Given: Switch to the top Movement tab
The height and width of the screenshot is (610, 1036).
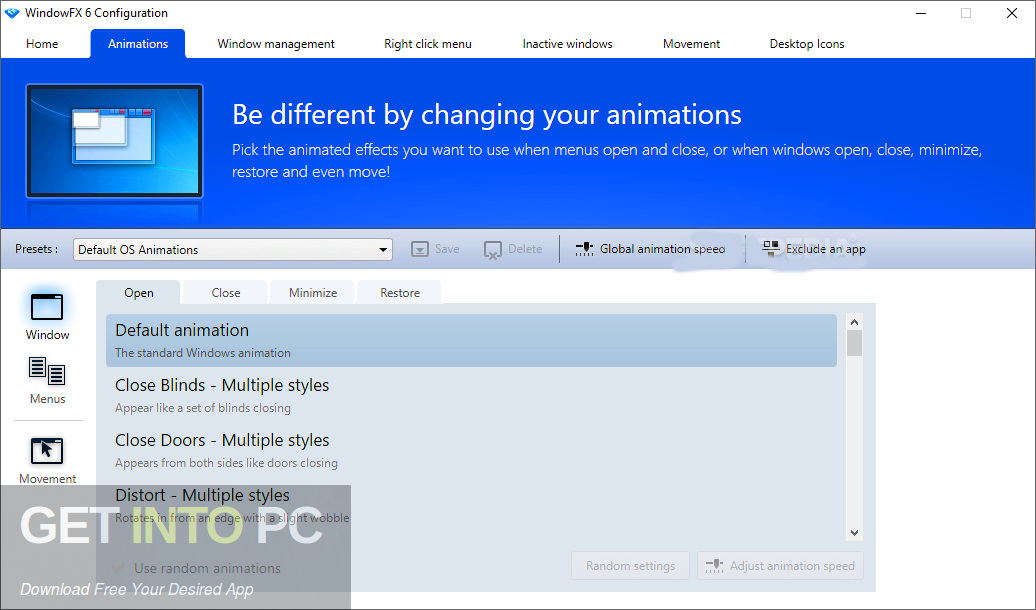Looking at the screenshot, I should 691,44.
